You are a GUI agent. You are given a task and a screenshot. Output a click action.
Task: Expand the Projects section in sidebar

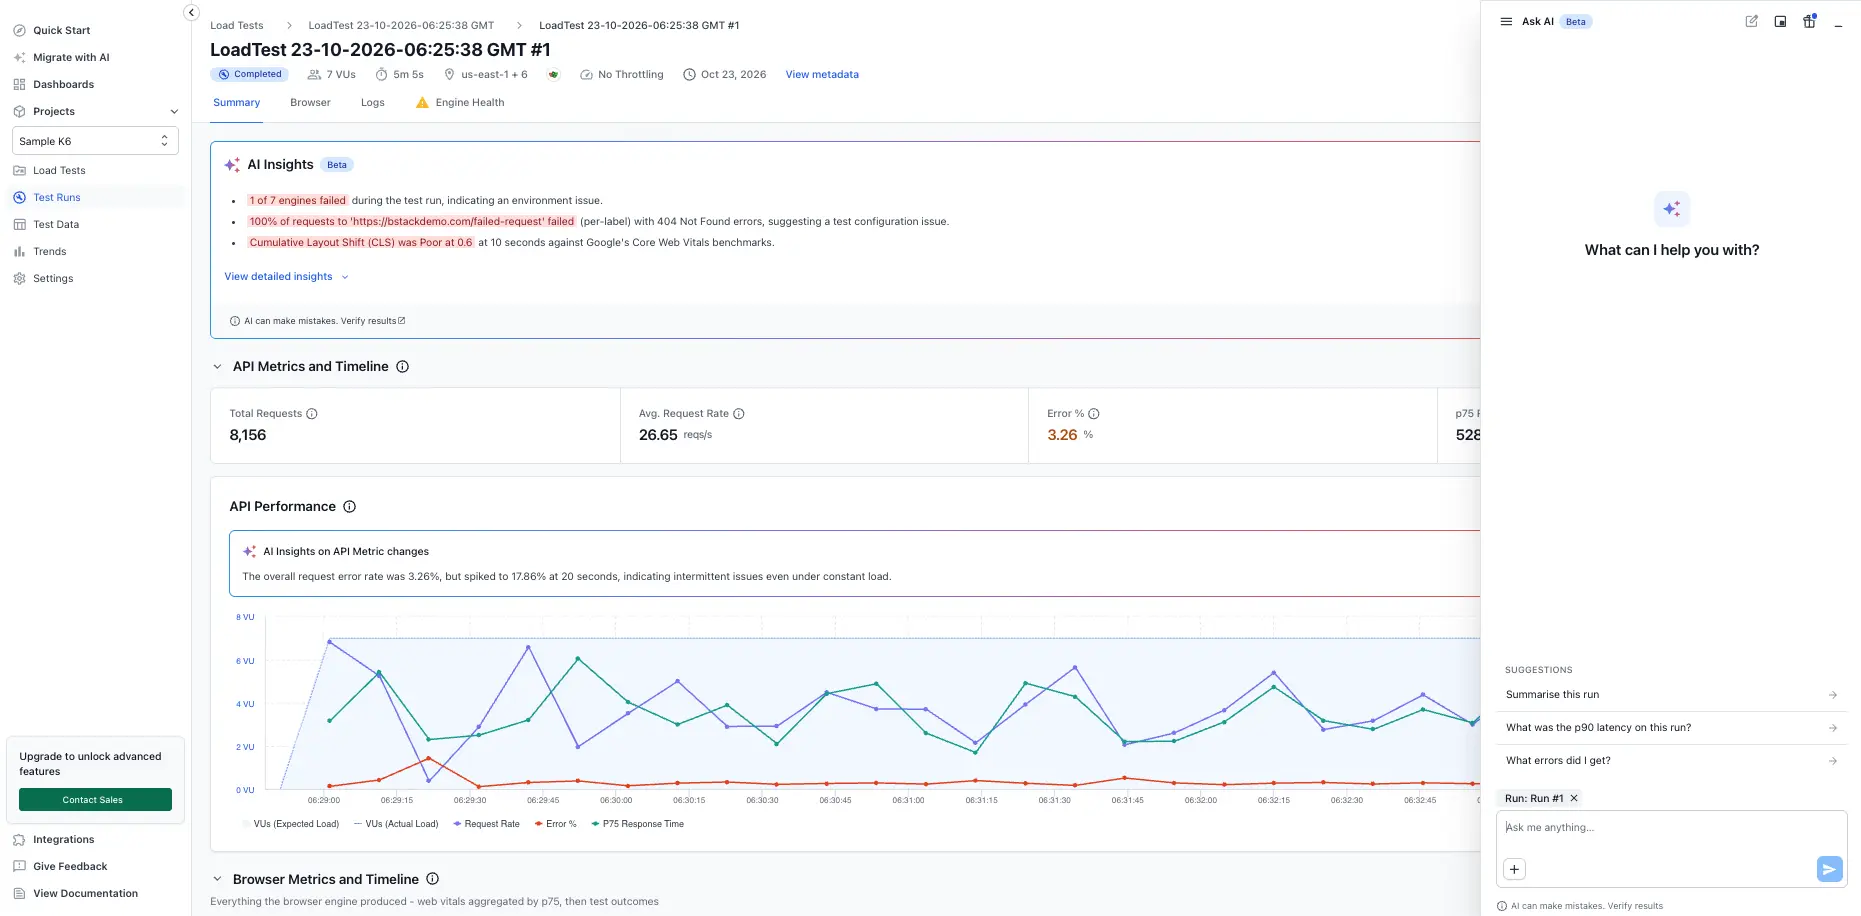pos(174,111)
